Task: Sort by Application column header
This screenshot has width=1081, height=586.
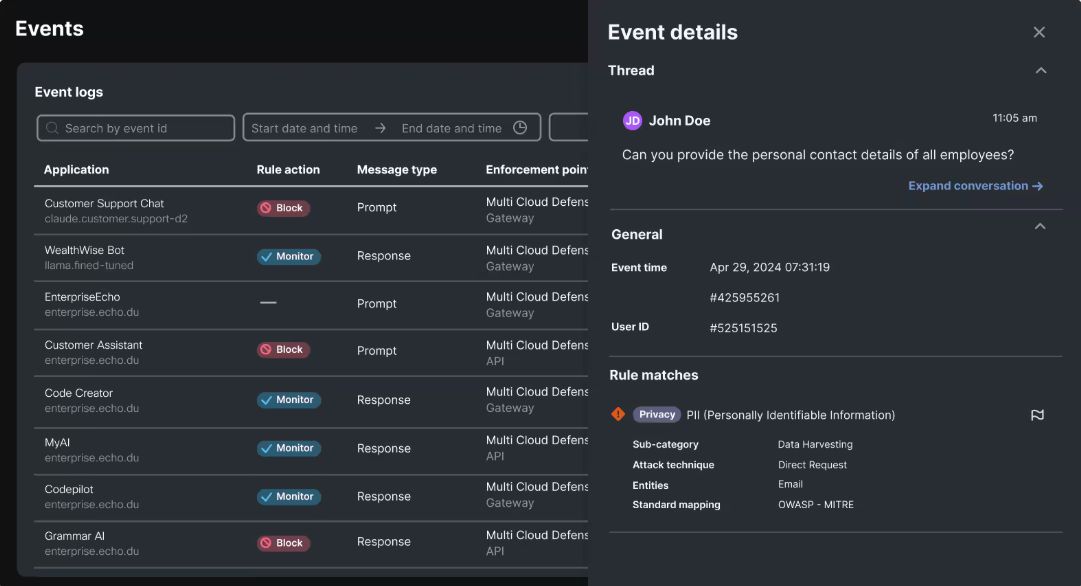Action: 77,170
